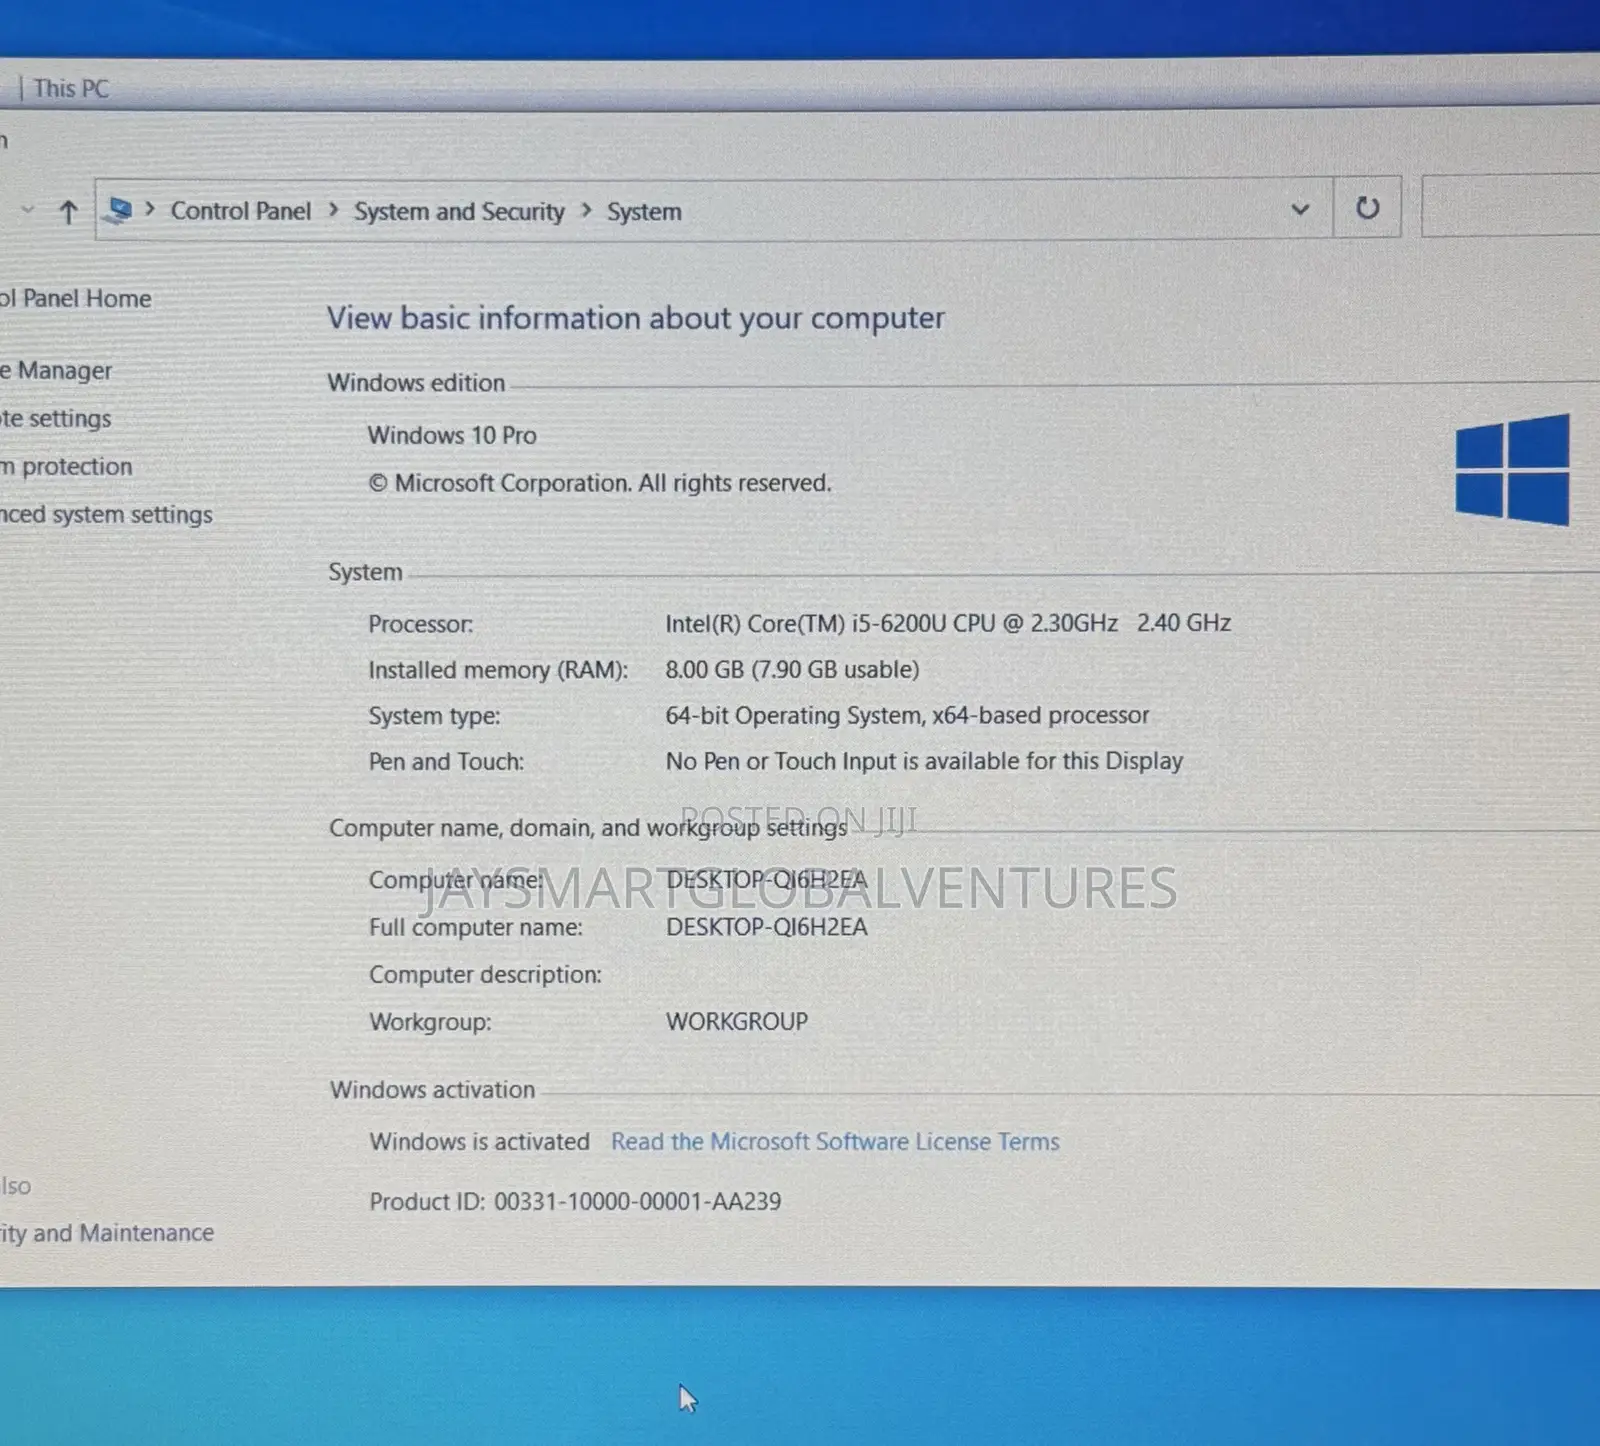
Task: Open the address bar history dropdown
Action: (1300, 209)
